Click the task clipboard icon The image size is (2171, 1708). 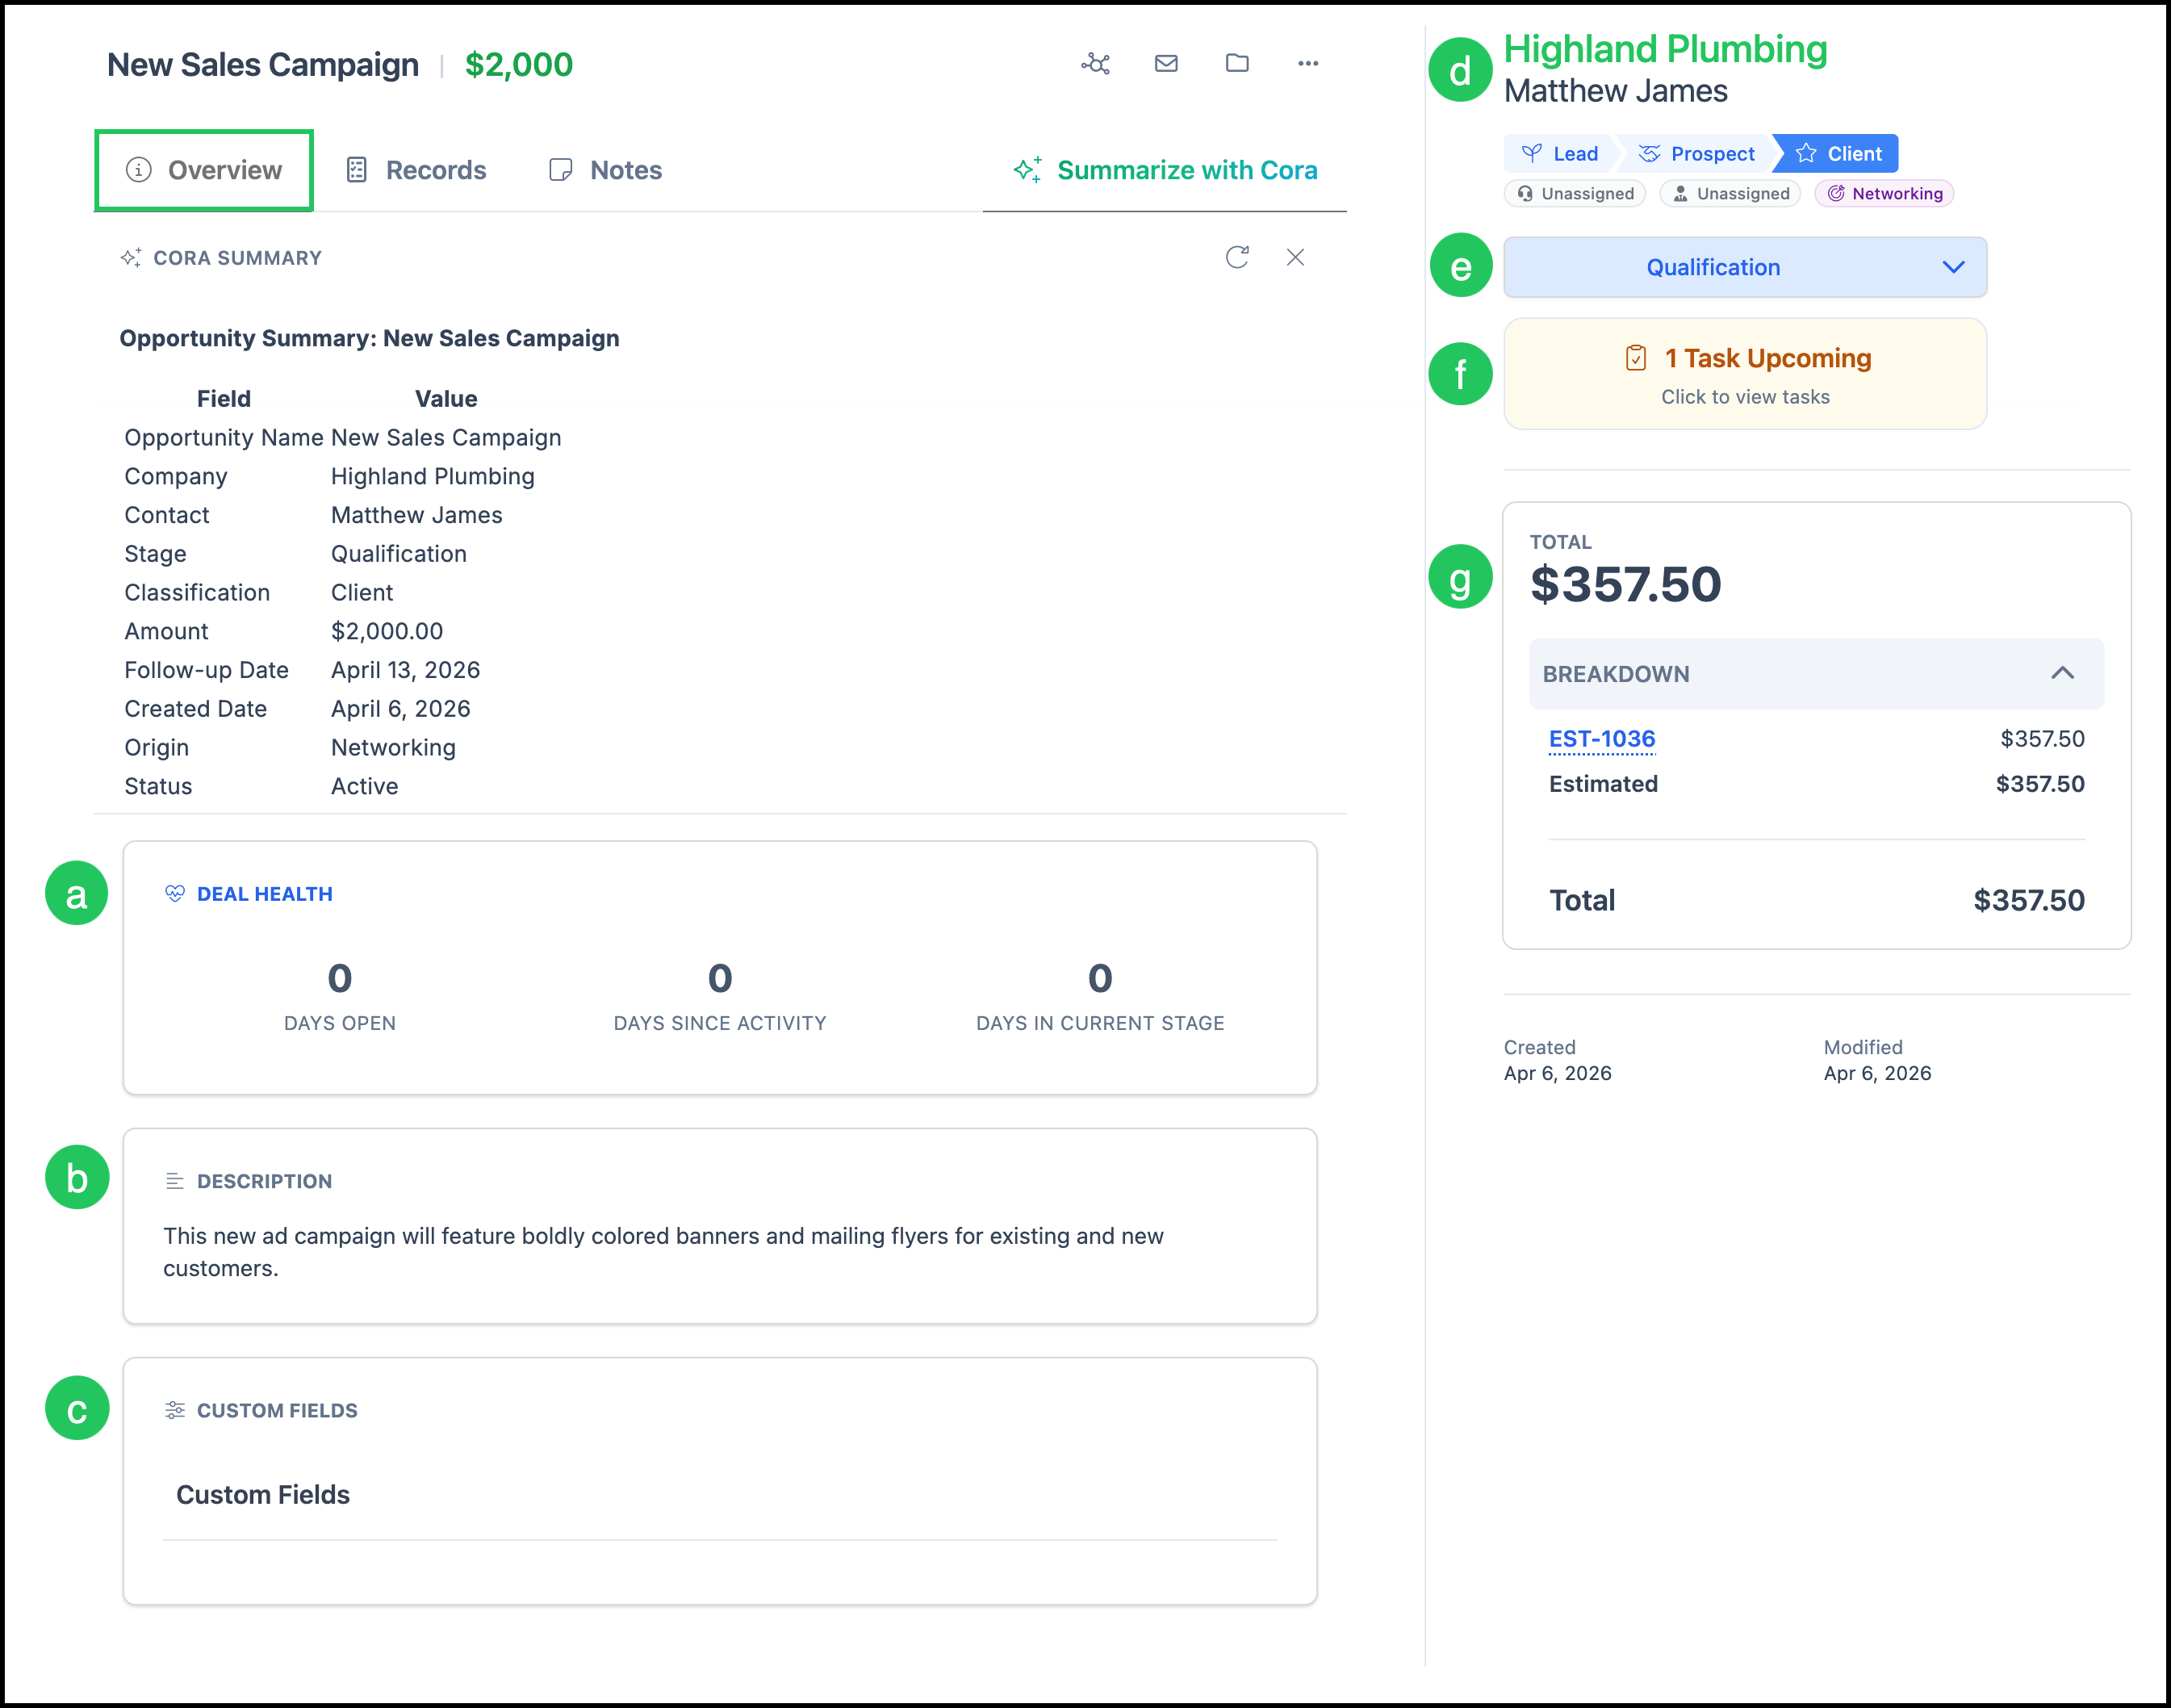(1636, 358)
